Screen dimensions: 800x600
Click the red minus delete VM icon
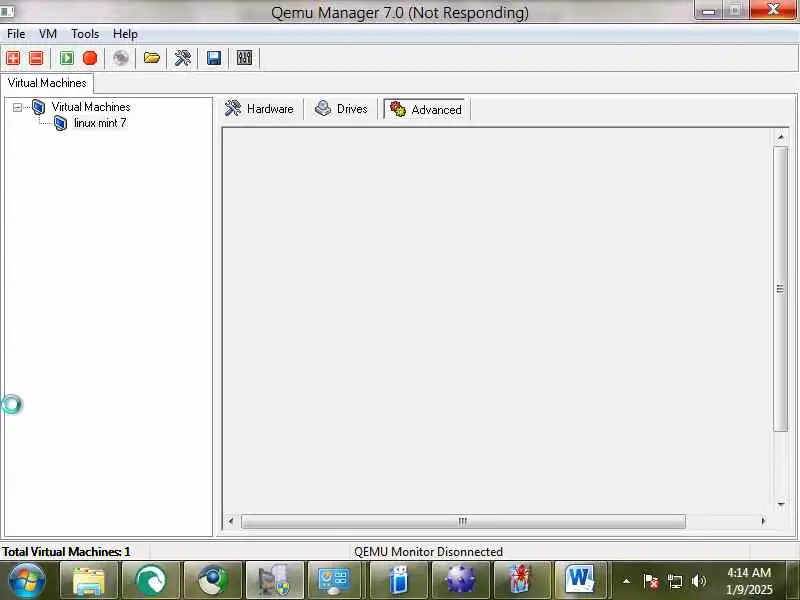(x=36, y=58)
